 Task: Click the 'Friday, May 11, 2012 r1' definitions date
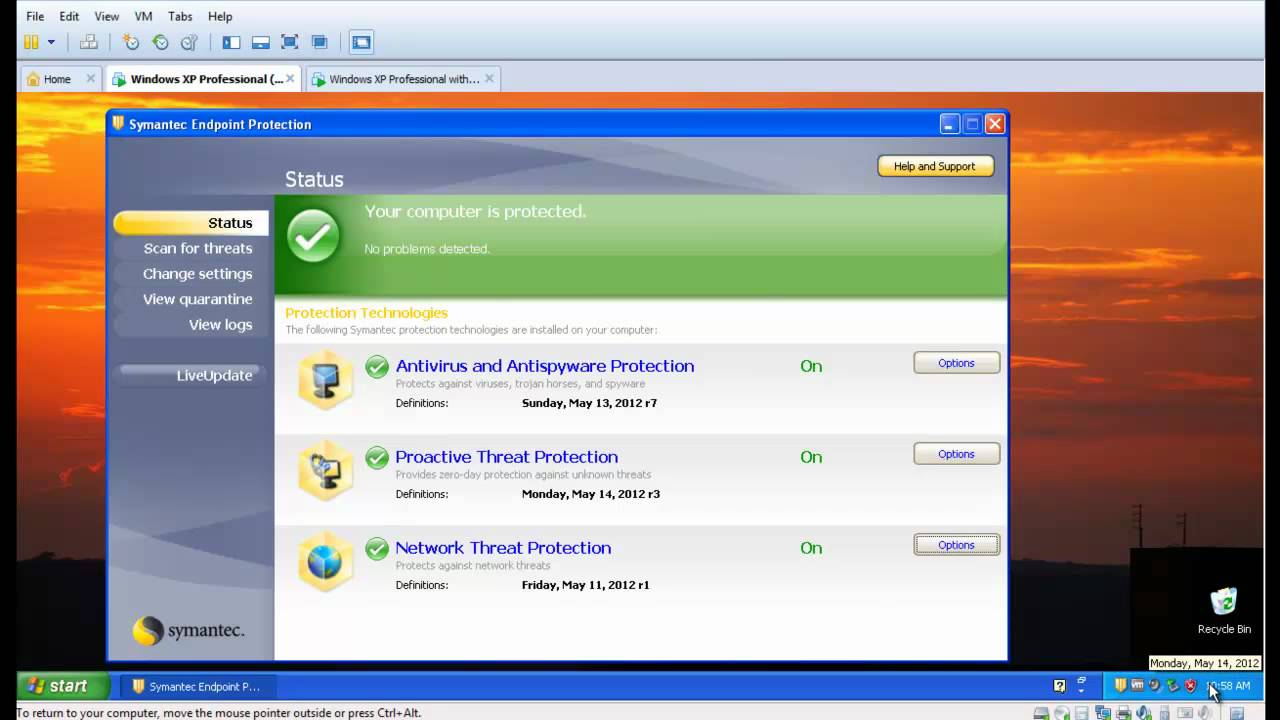click(585, 585)
